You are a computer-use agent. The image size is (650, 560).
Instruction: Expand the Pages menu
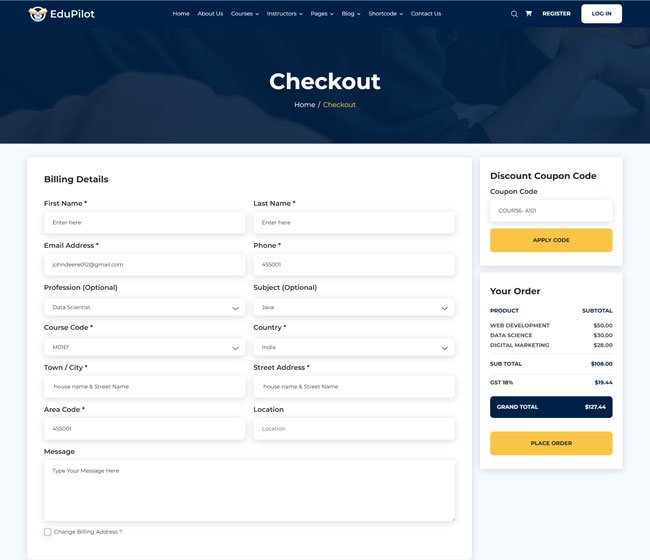point(322,14)
